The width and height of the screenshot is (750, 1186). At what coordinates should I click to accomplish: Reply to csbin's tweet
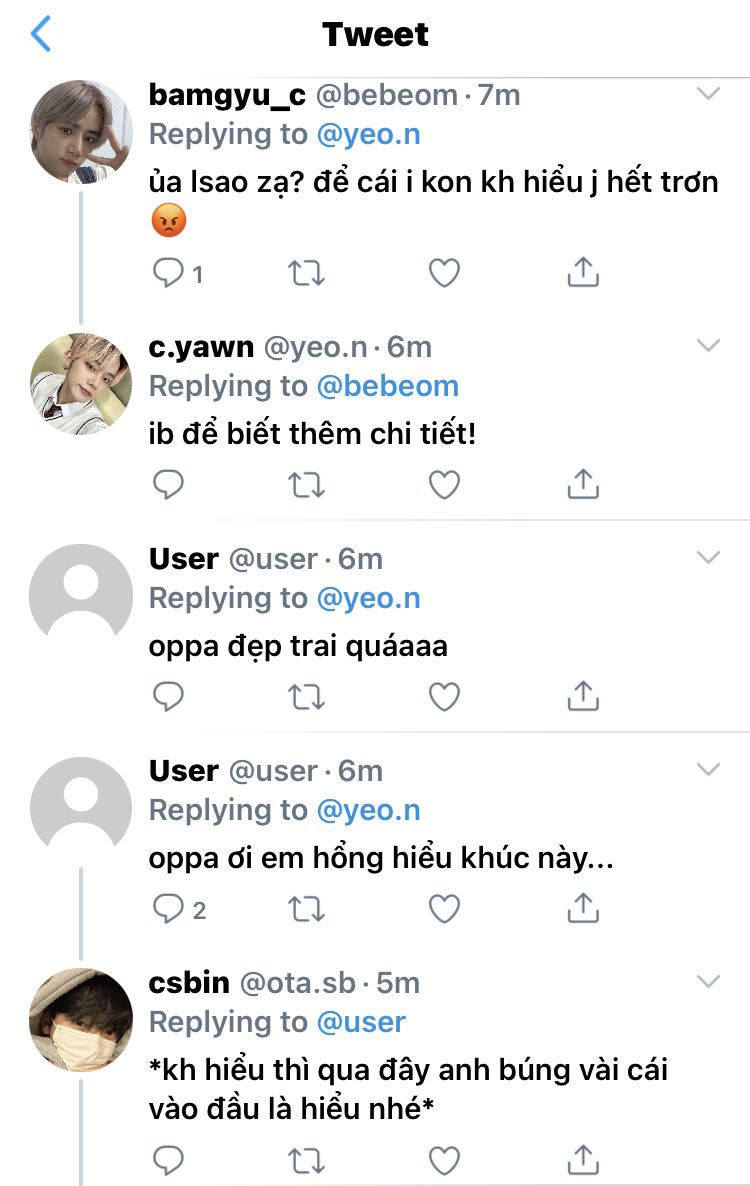tap(169, 1159)
